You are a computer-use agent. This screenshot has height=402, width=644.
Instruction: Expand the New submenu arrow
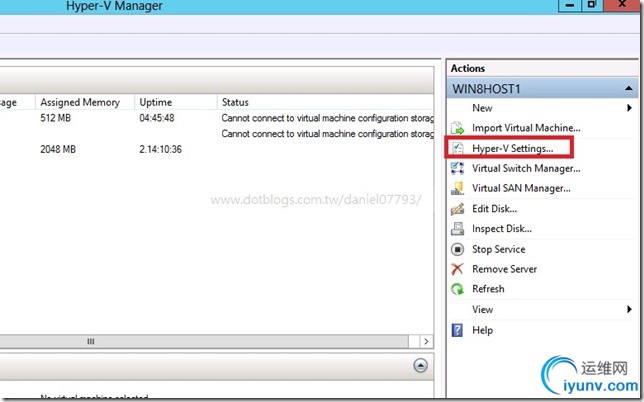pyautogui.click(x=629, y=108)
